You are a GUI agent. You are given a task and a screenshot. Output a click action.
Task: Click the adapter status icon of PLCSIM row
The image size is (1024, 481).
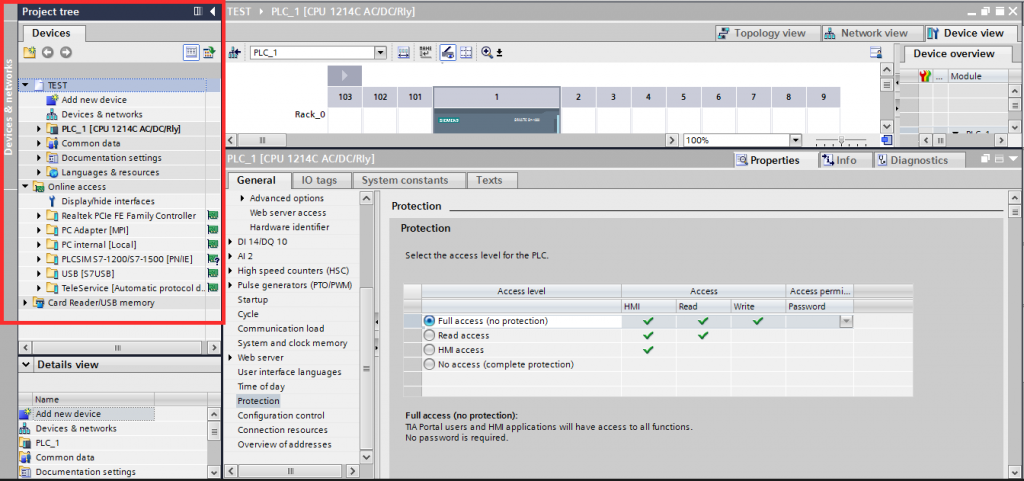(212, 258)
